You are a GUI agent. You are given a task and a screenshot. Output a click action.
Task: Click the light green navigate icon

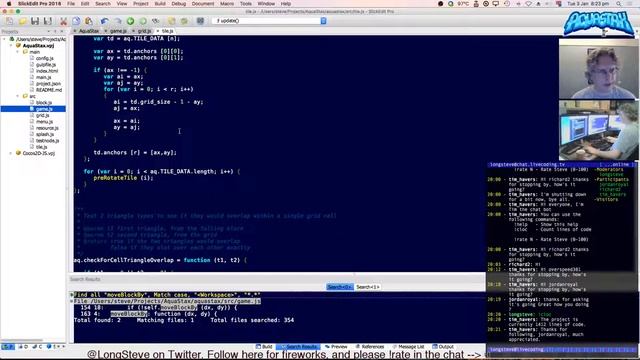tap(143, 21)
